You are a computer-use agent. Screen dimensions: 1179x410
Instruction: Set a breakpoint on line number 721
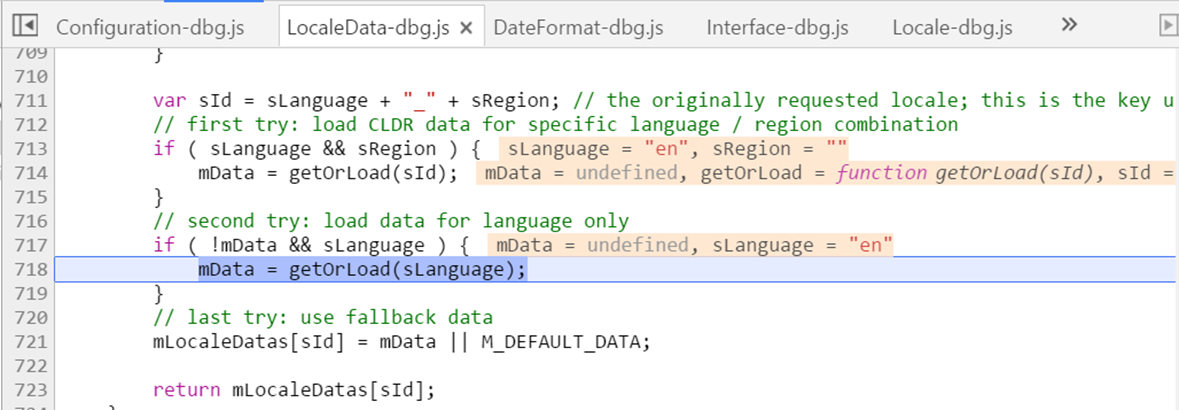(31, 342)
